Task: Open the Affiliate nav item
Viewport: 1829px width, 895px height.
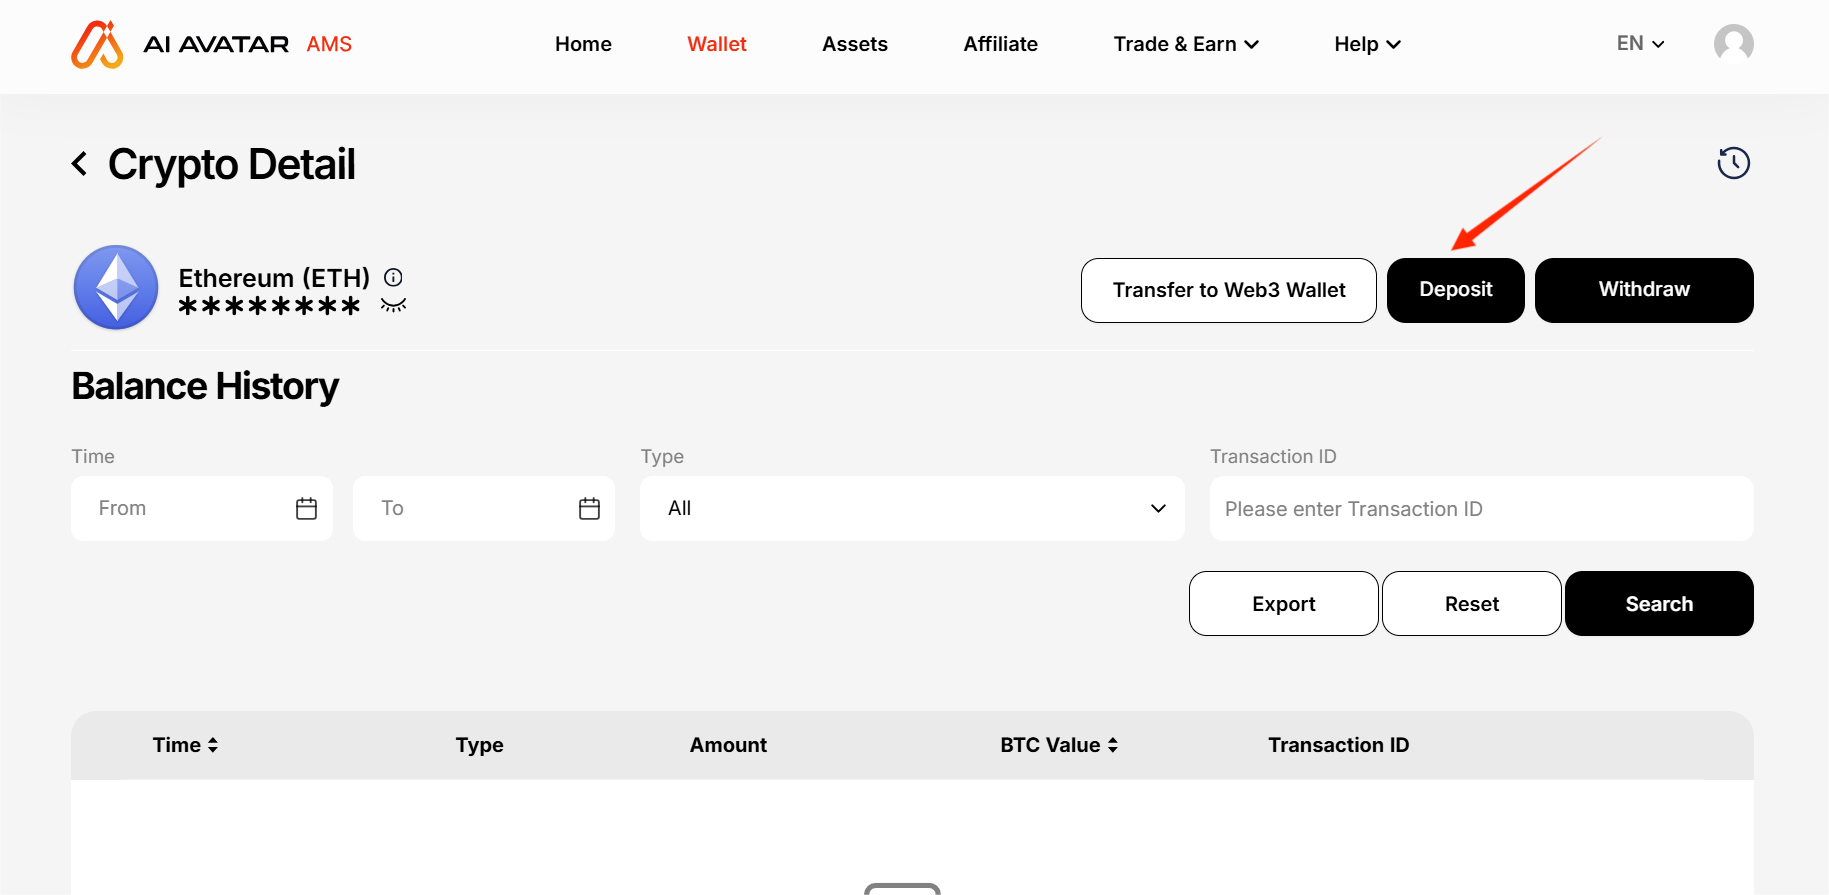Action: click(1000, 44)
